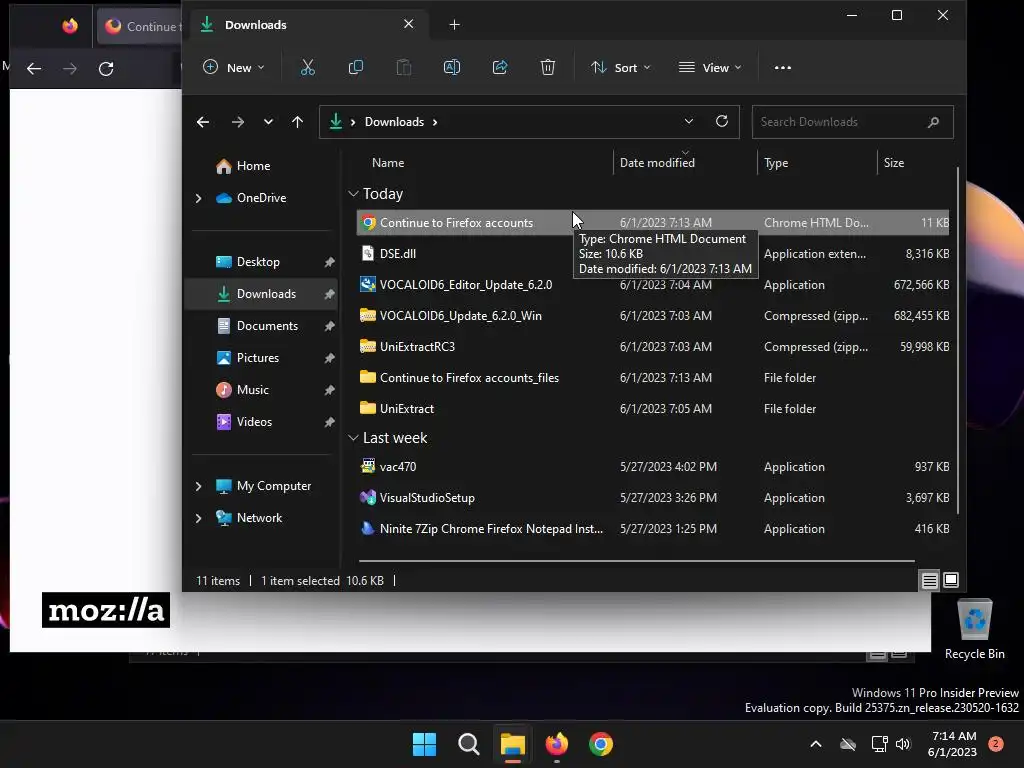Open the See more (three dots) menu
Image resolution: width=1024 pixels, height=768 pixels.
[782, 67]
